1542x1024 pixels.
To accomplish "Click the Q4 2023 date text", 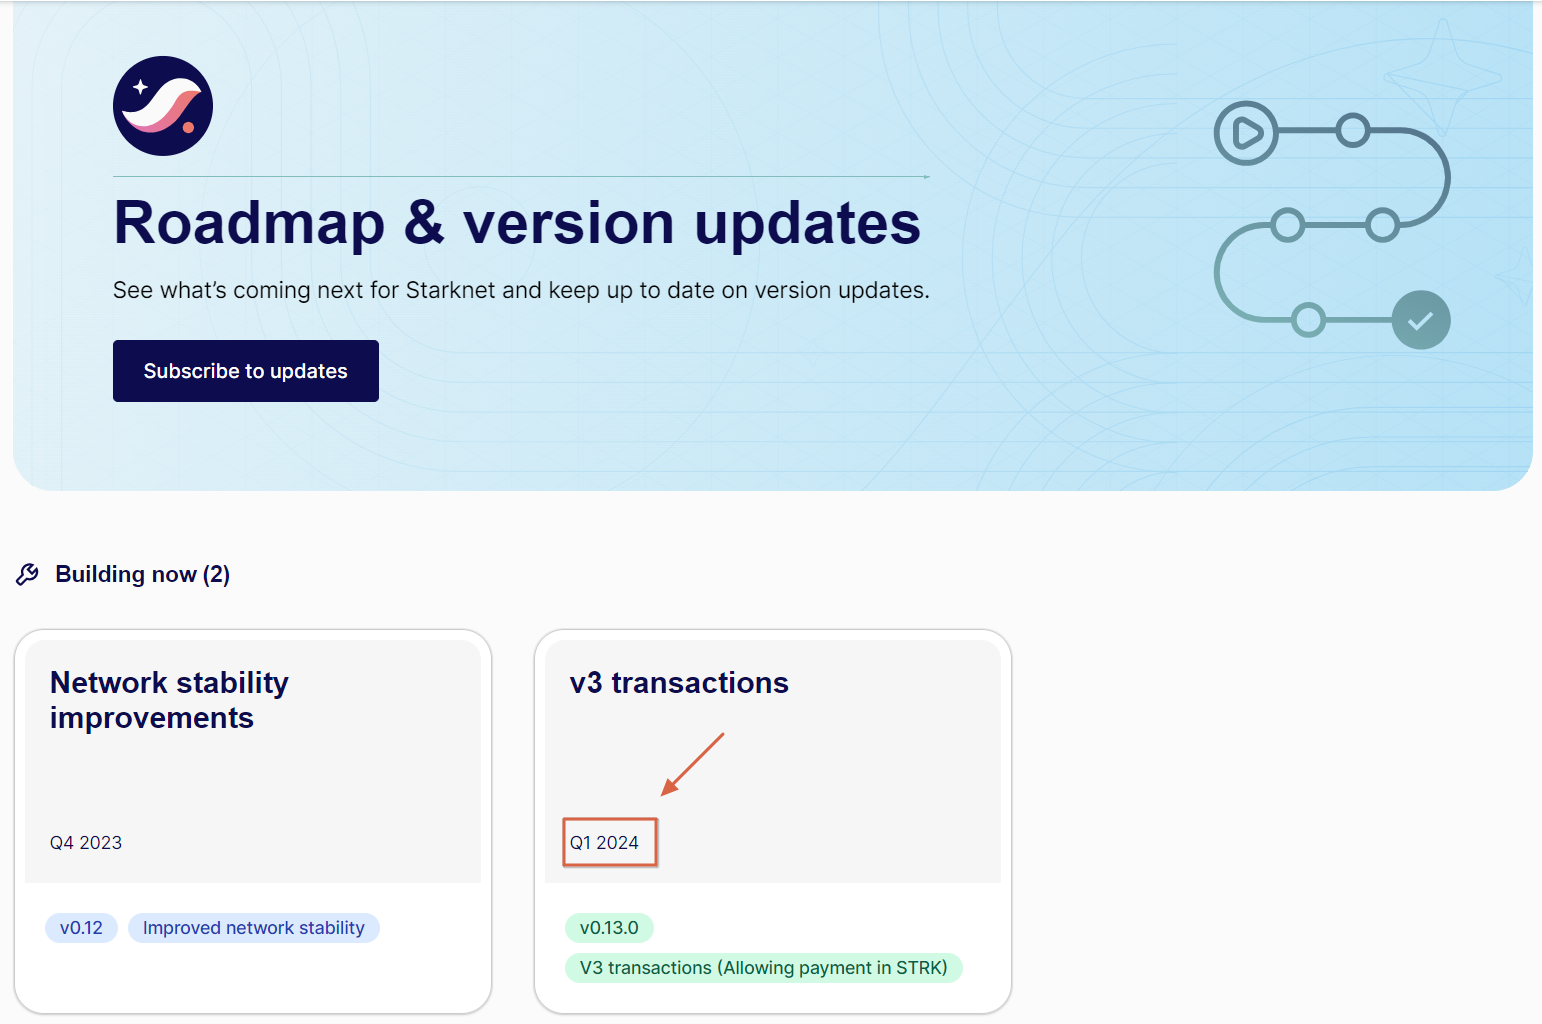I will pyautogui.click(x=86, y=843).
